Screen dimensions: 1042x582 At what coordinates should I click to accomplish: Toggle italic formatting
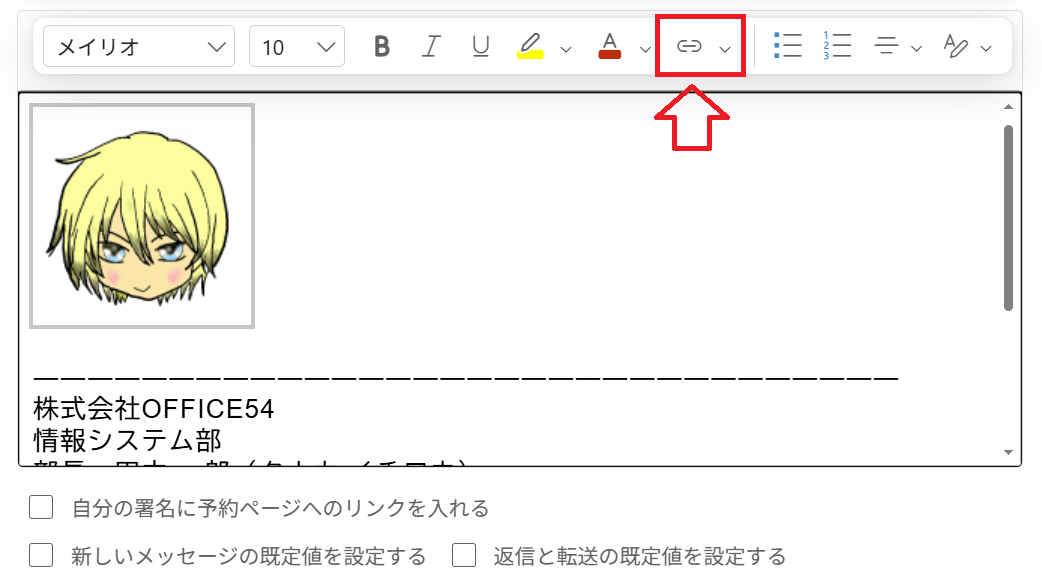pyautogui.click(x=431, y=47)
